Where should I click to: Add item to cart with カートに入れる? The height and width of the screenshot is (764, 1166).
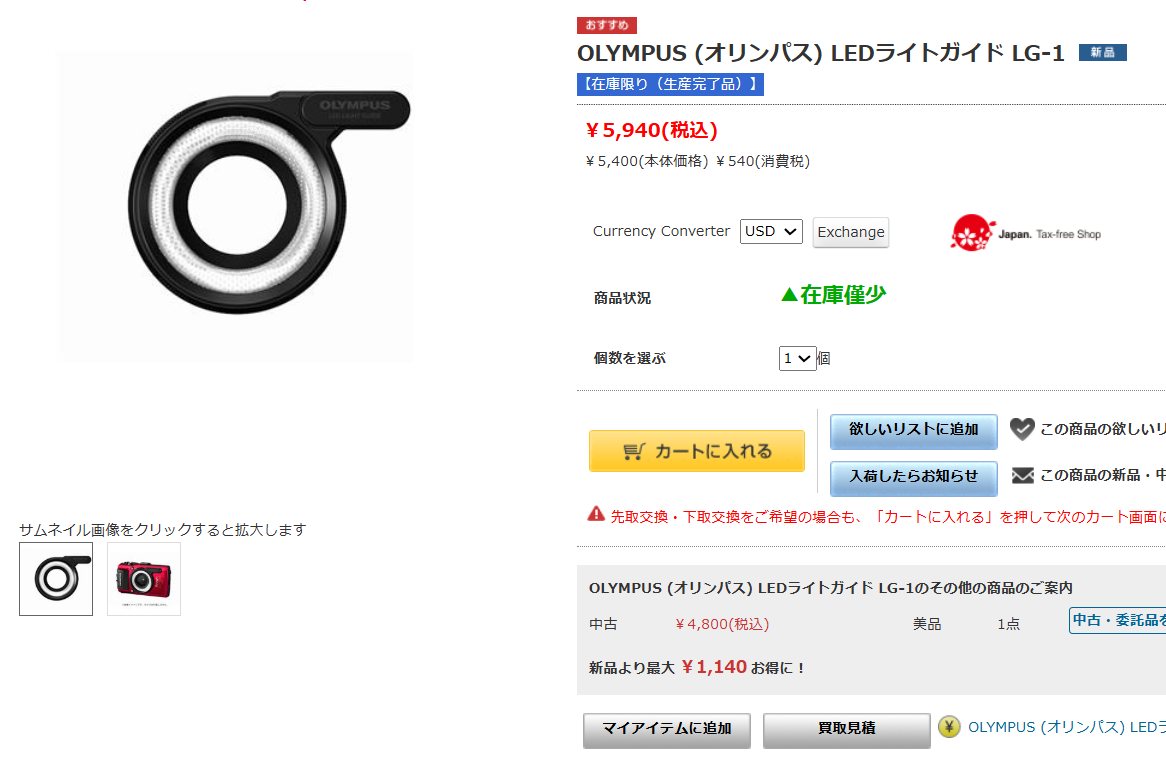pyautogui.click(x=697, y=451)
